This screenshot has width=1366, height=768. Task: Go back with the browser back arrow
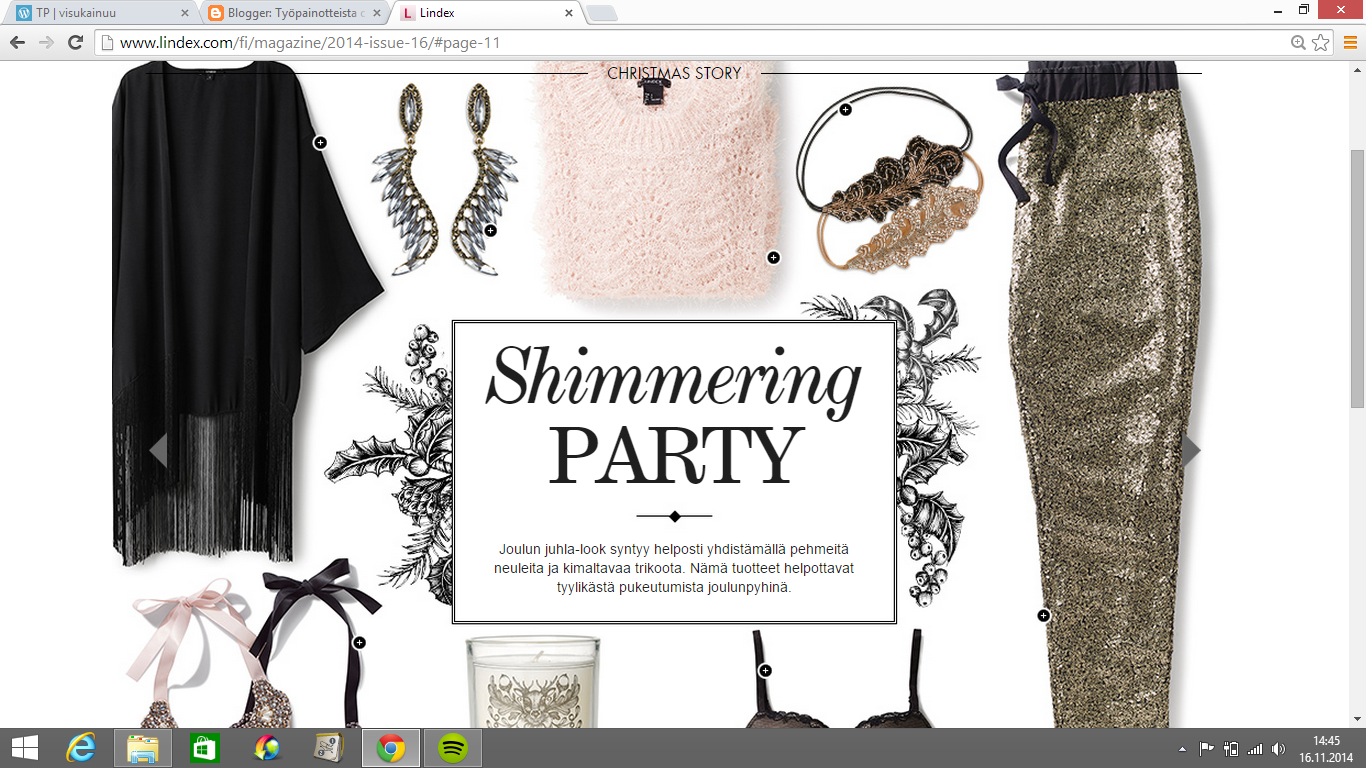pos(17,42)
